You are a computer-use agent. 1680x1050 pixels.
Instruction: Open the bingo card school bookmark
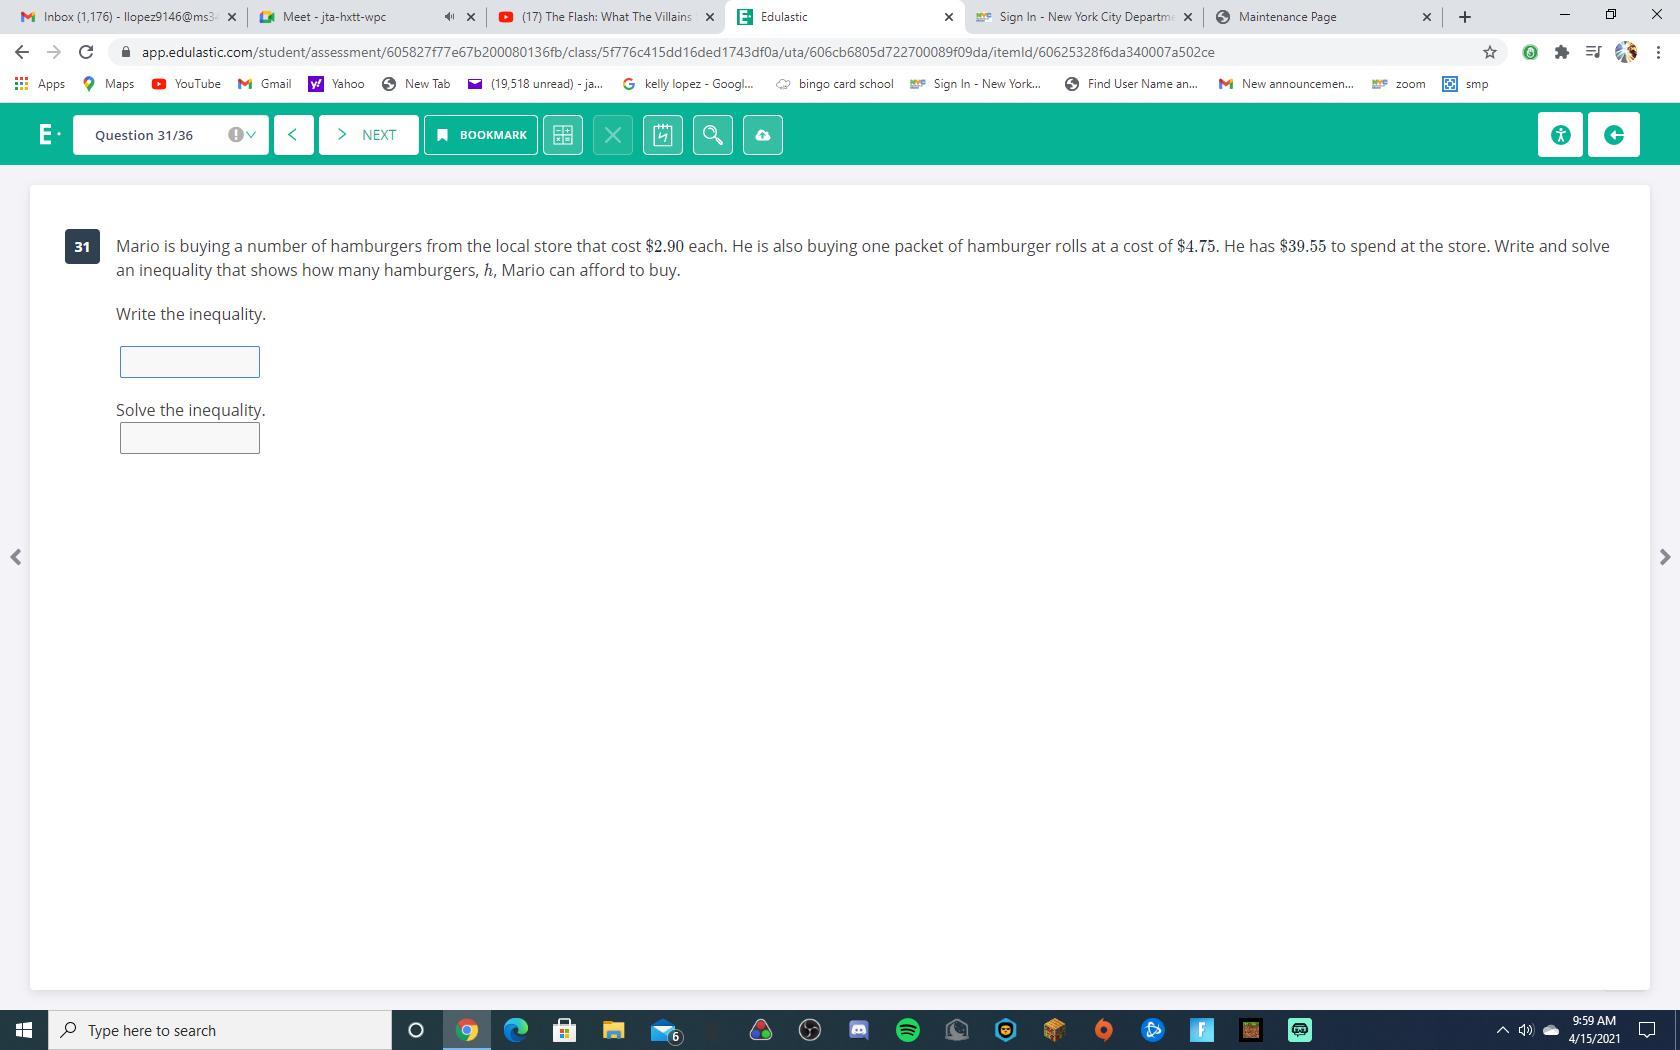click(835, 84)
